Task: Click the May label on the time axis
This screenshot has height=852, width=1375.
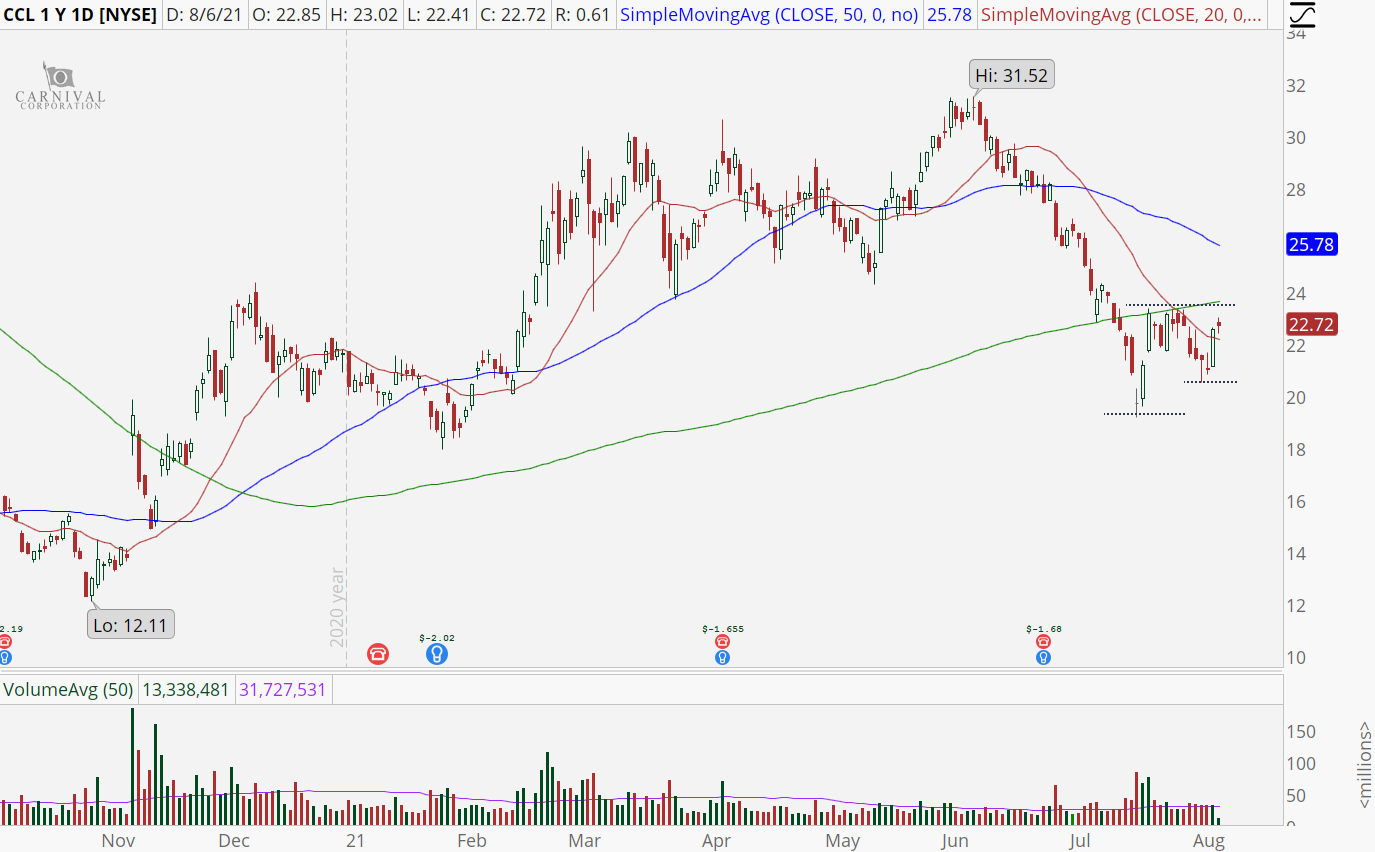Action: 843,840
